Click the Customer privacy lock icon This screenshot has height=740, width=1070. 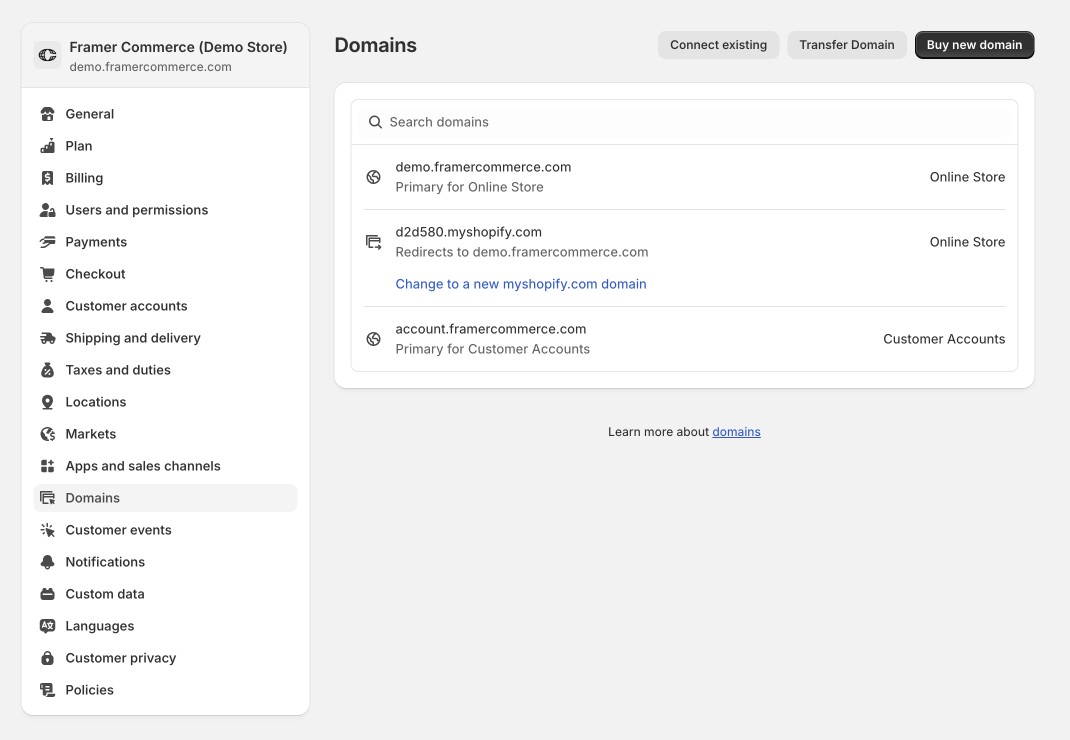coord(47,658)
